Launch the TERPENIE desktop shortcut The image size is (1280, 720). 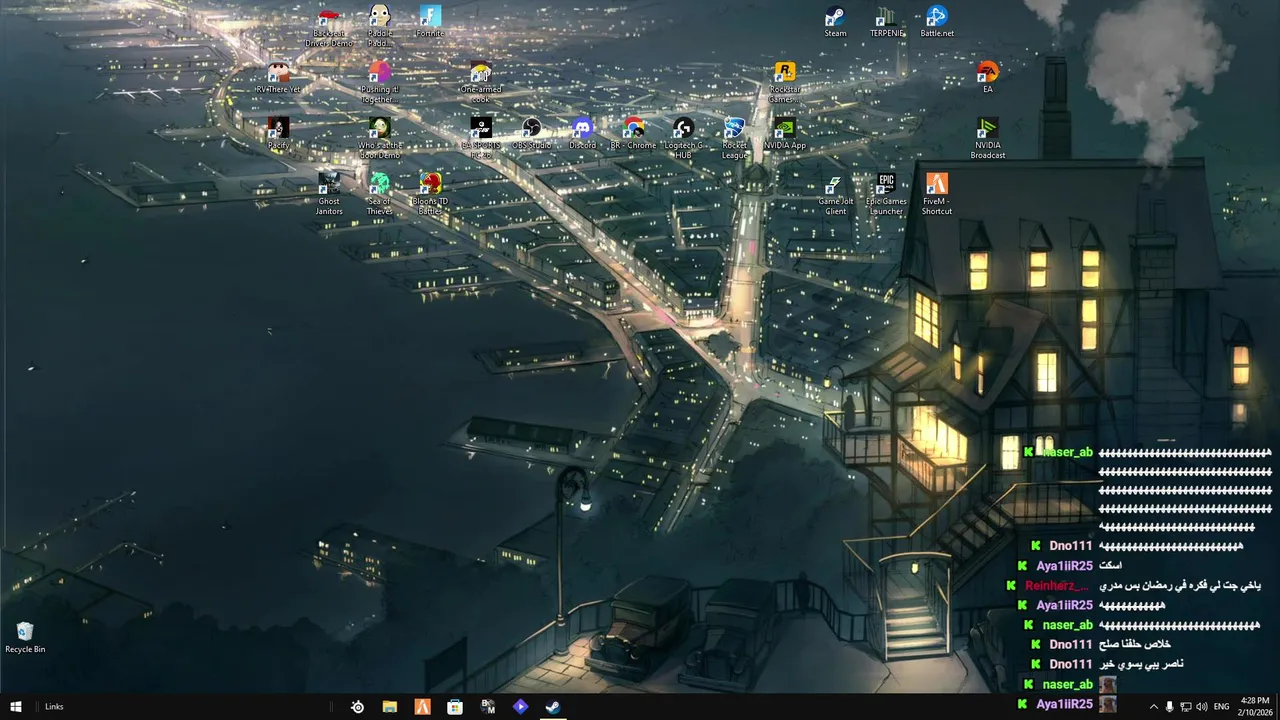(886, 22)
